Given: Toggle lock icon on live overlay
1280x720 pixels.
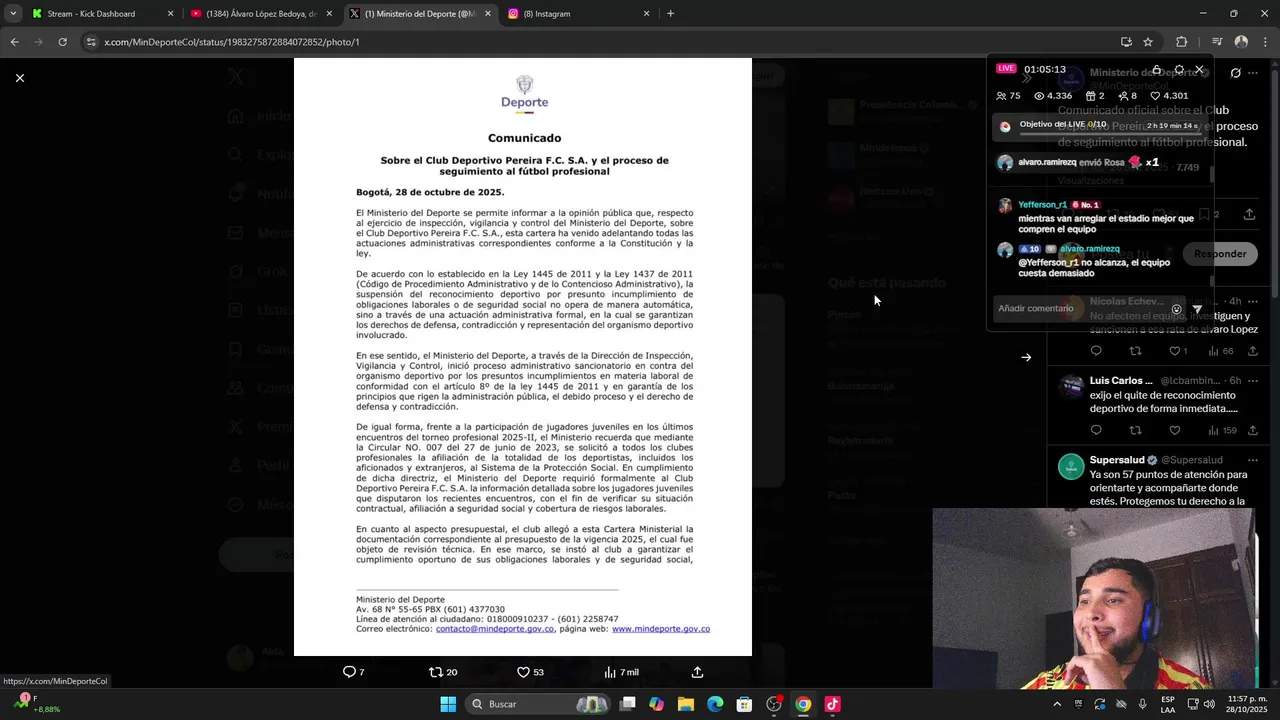Looking at the screenshot, I should [1157, 70].
